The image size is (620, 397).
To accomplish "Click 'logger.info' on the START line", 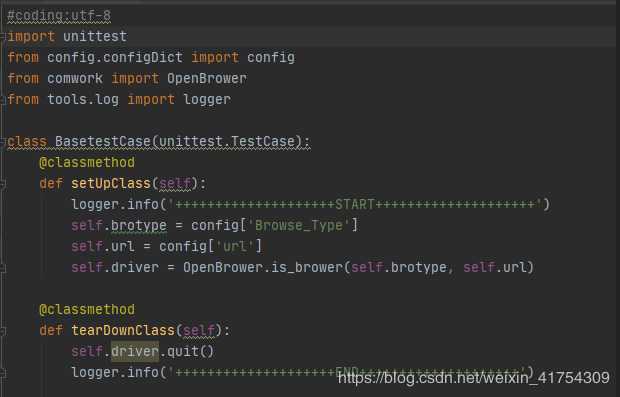I will tap(115, 204).
